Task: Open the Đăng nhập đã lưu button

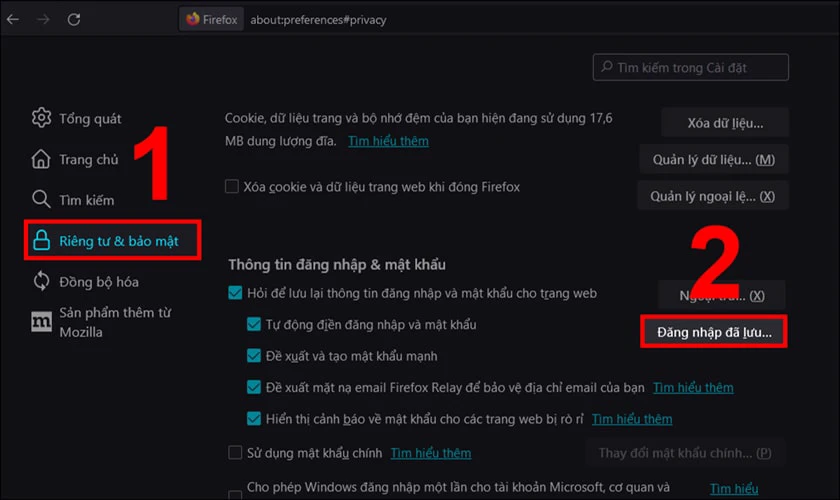Action: pyautogui.click(x=713, y=329)
